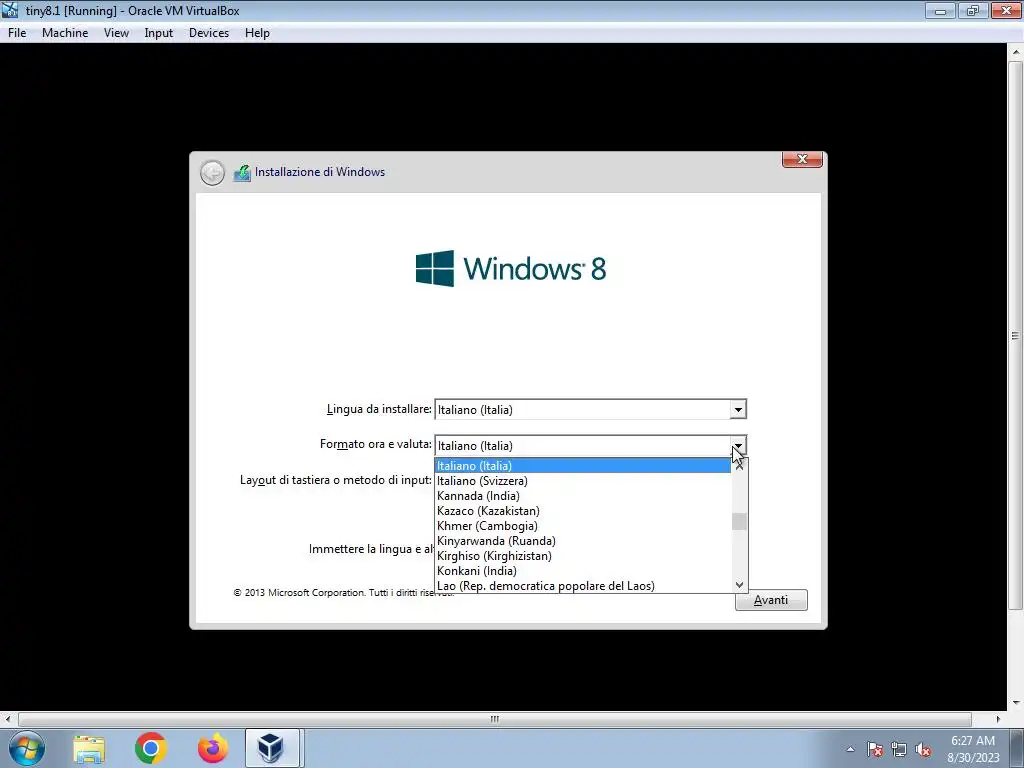This screenshot has height=768, width=1024.
Task: Click the VM window horizontal scrollbar thumb
Action: click(494, 719)
